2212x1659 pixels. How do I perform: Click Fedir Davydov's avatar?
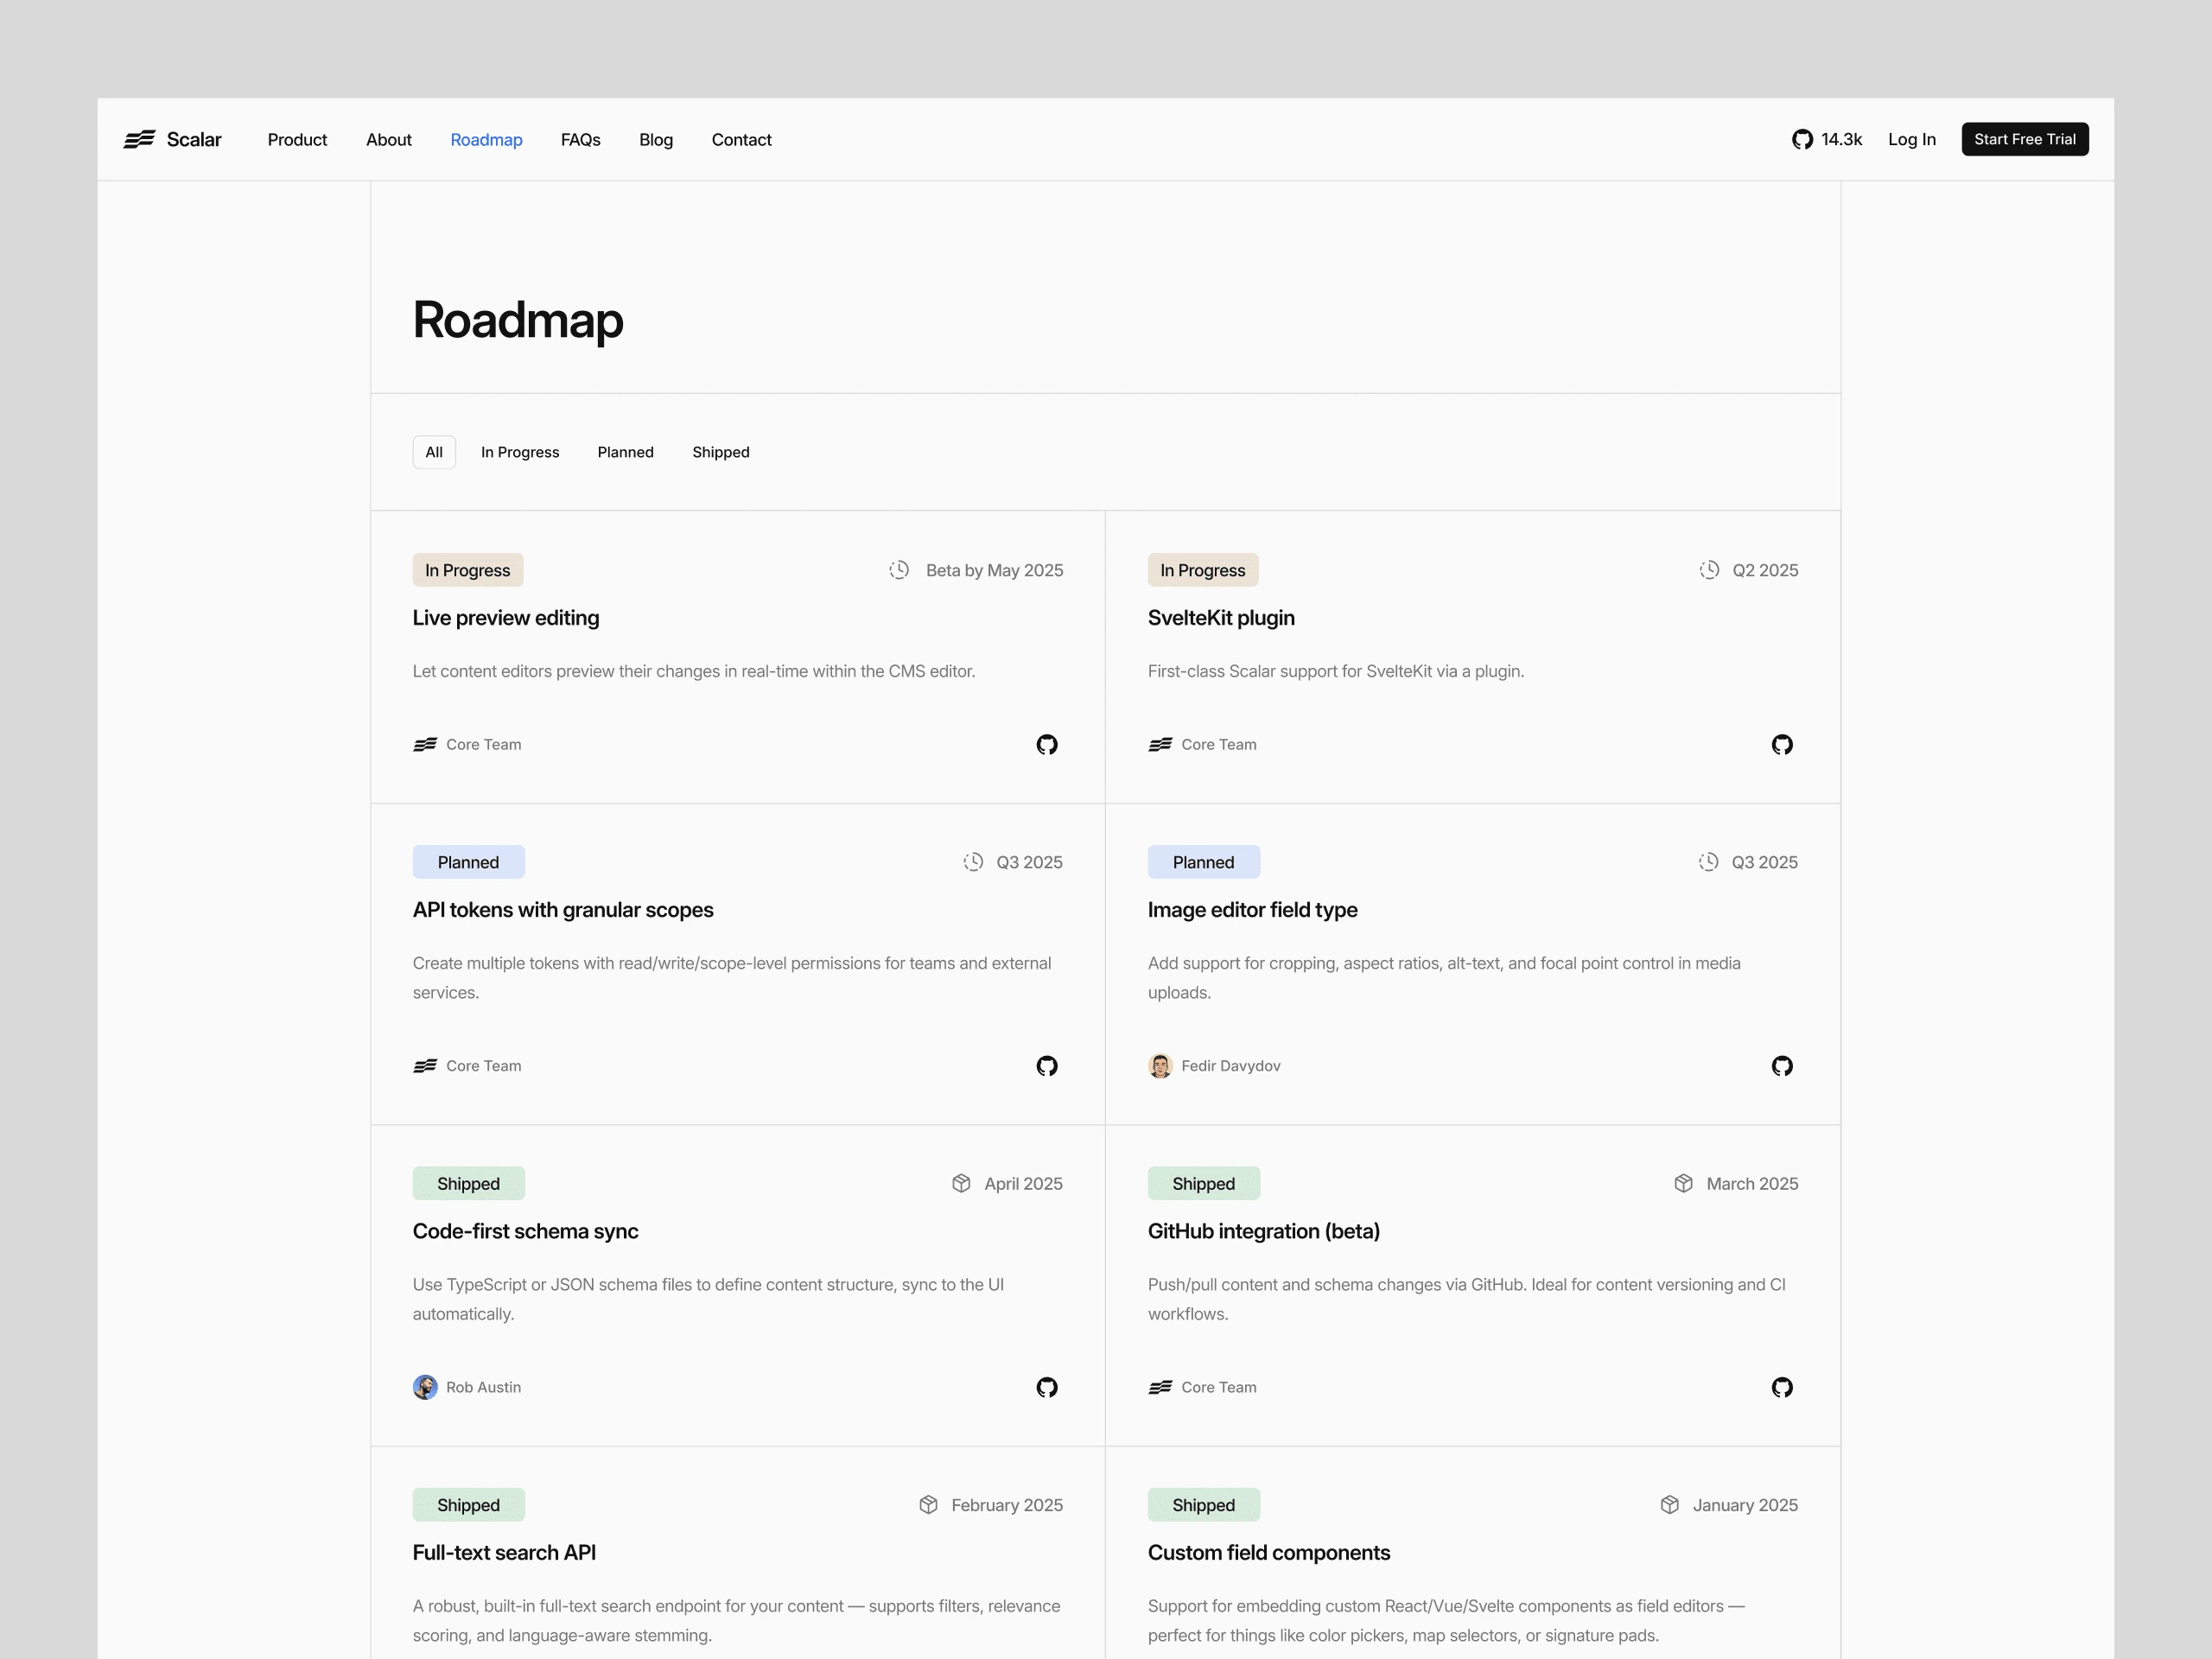pyautogui.click(x=1160, y=1065)
